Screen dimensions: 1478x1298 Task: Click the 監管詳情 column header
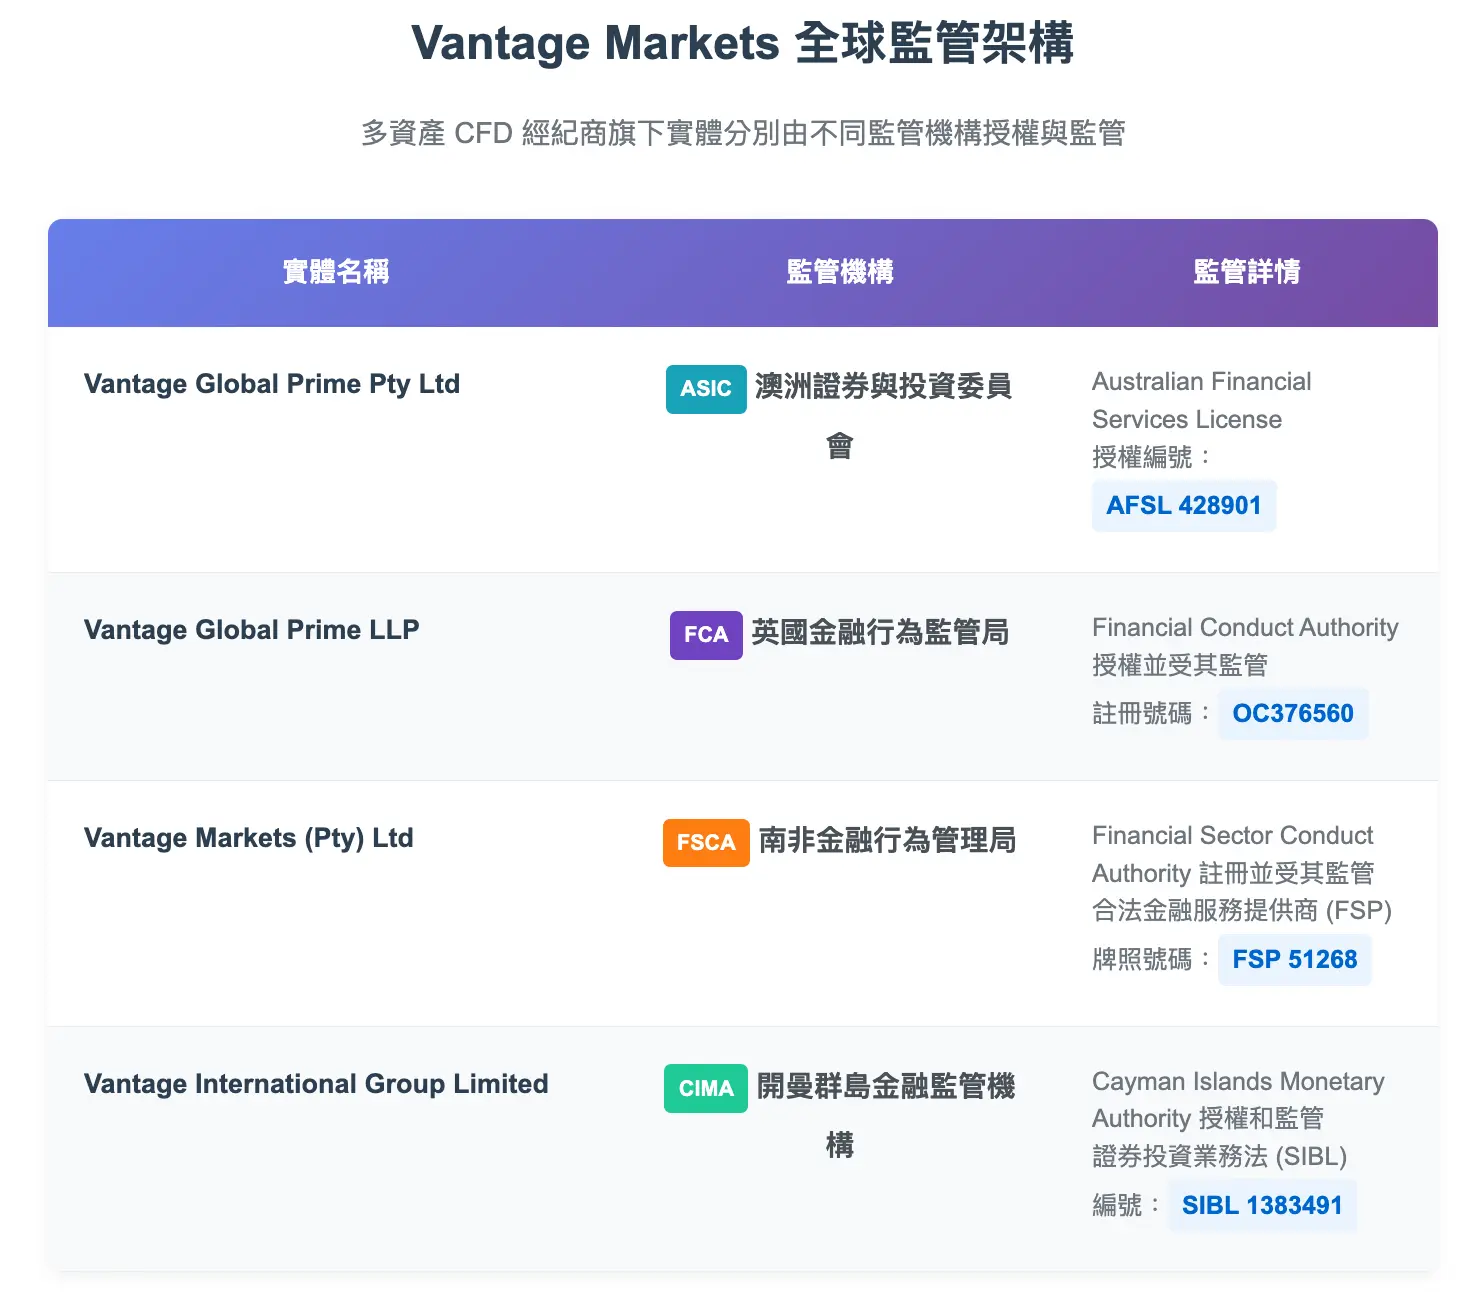click(1247, 272)
